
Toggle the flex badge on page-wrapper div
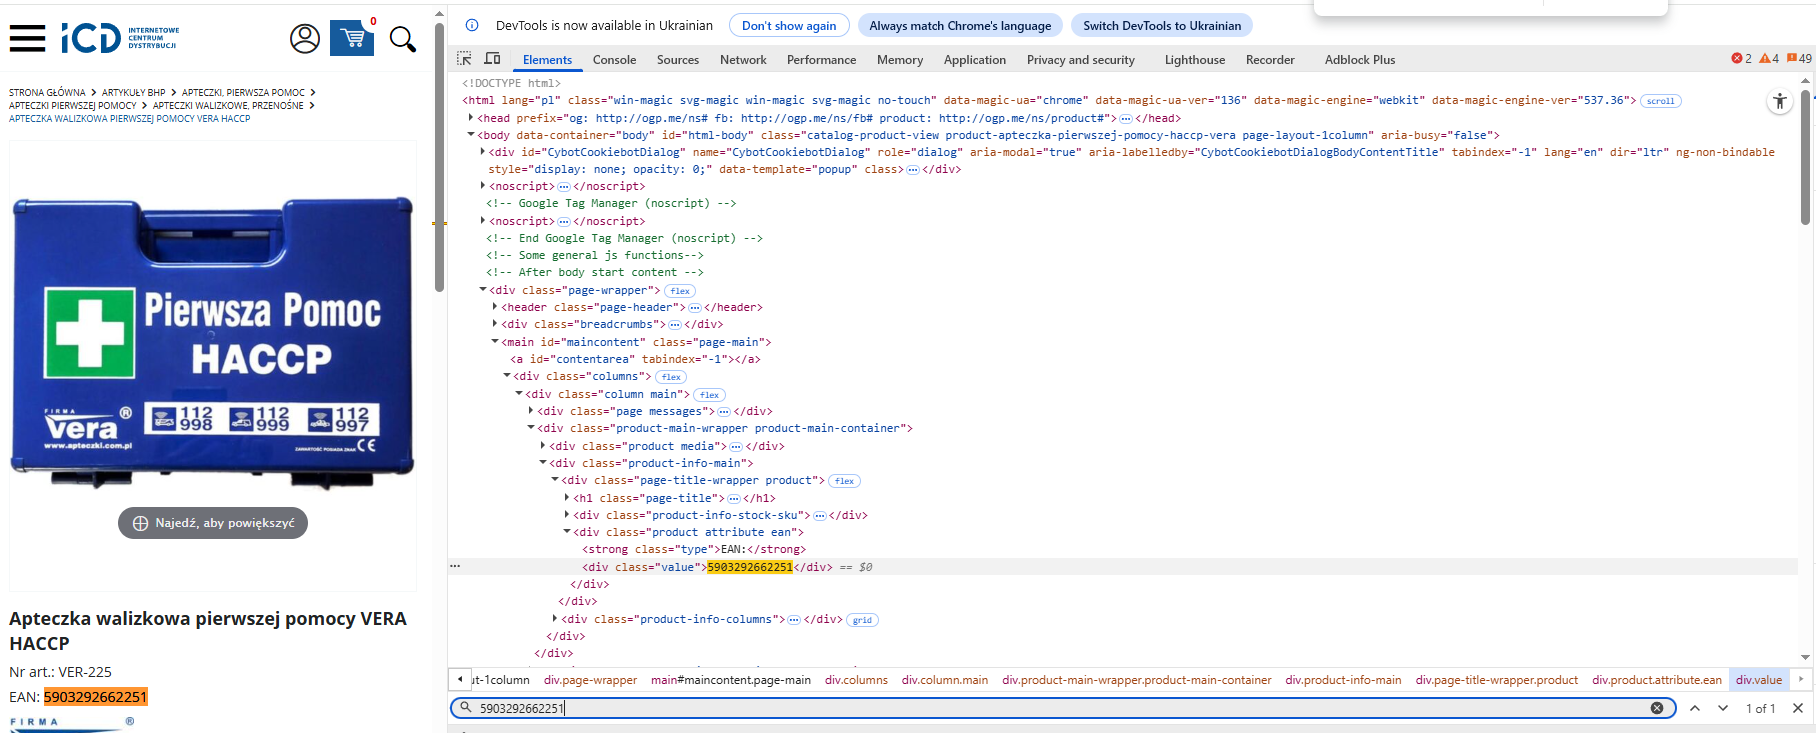680,291
